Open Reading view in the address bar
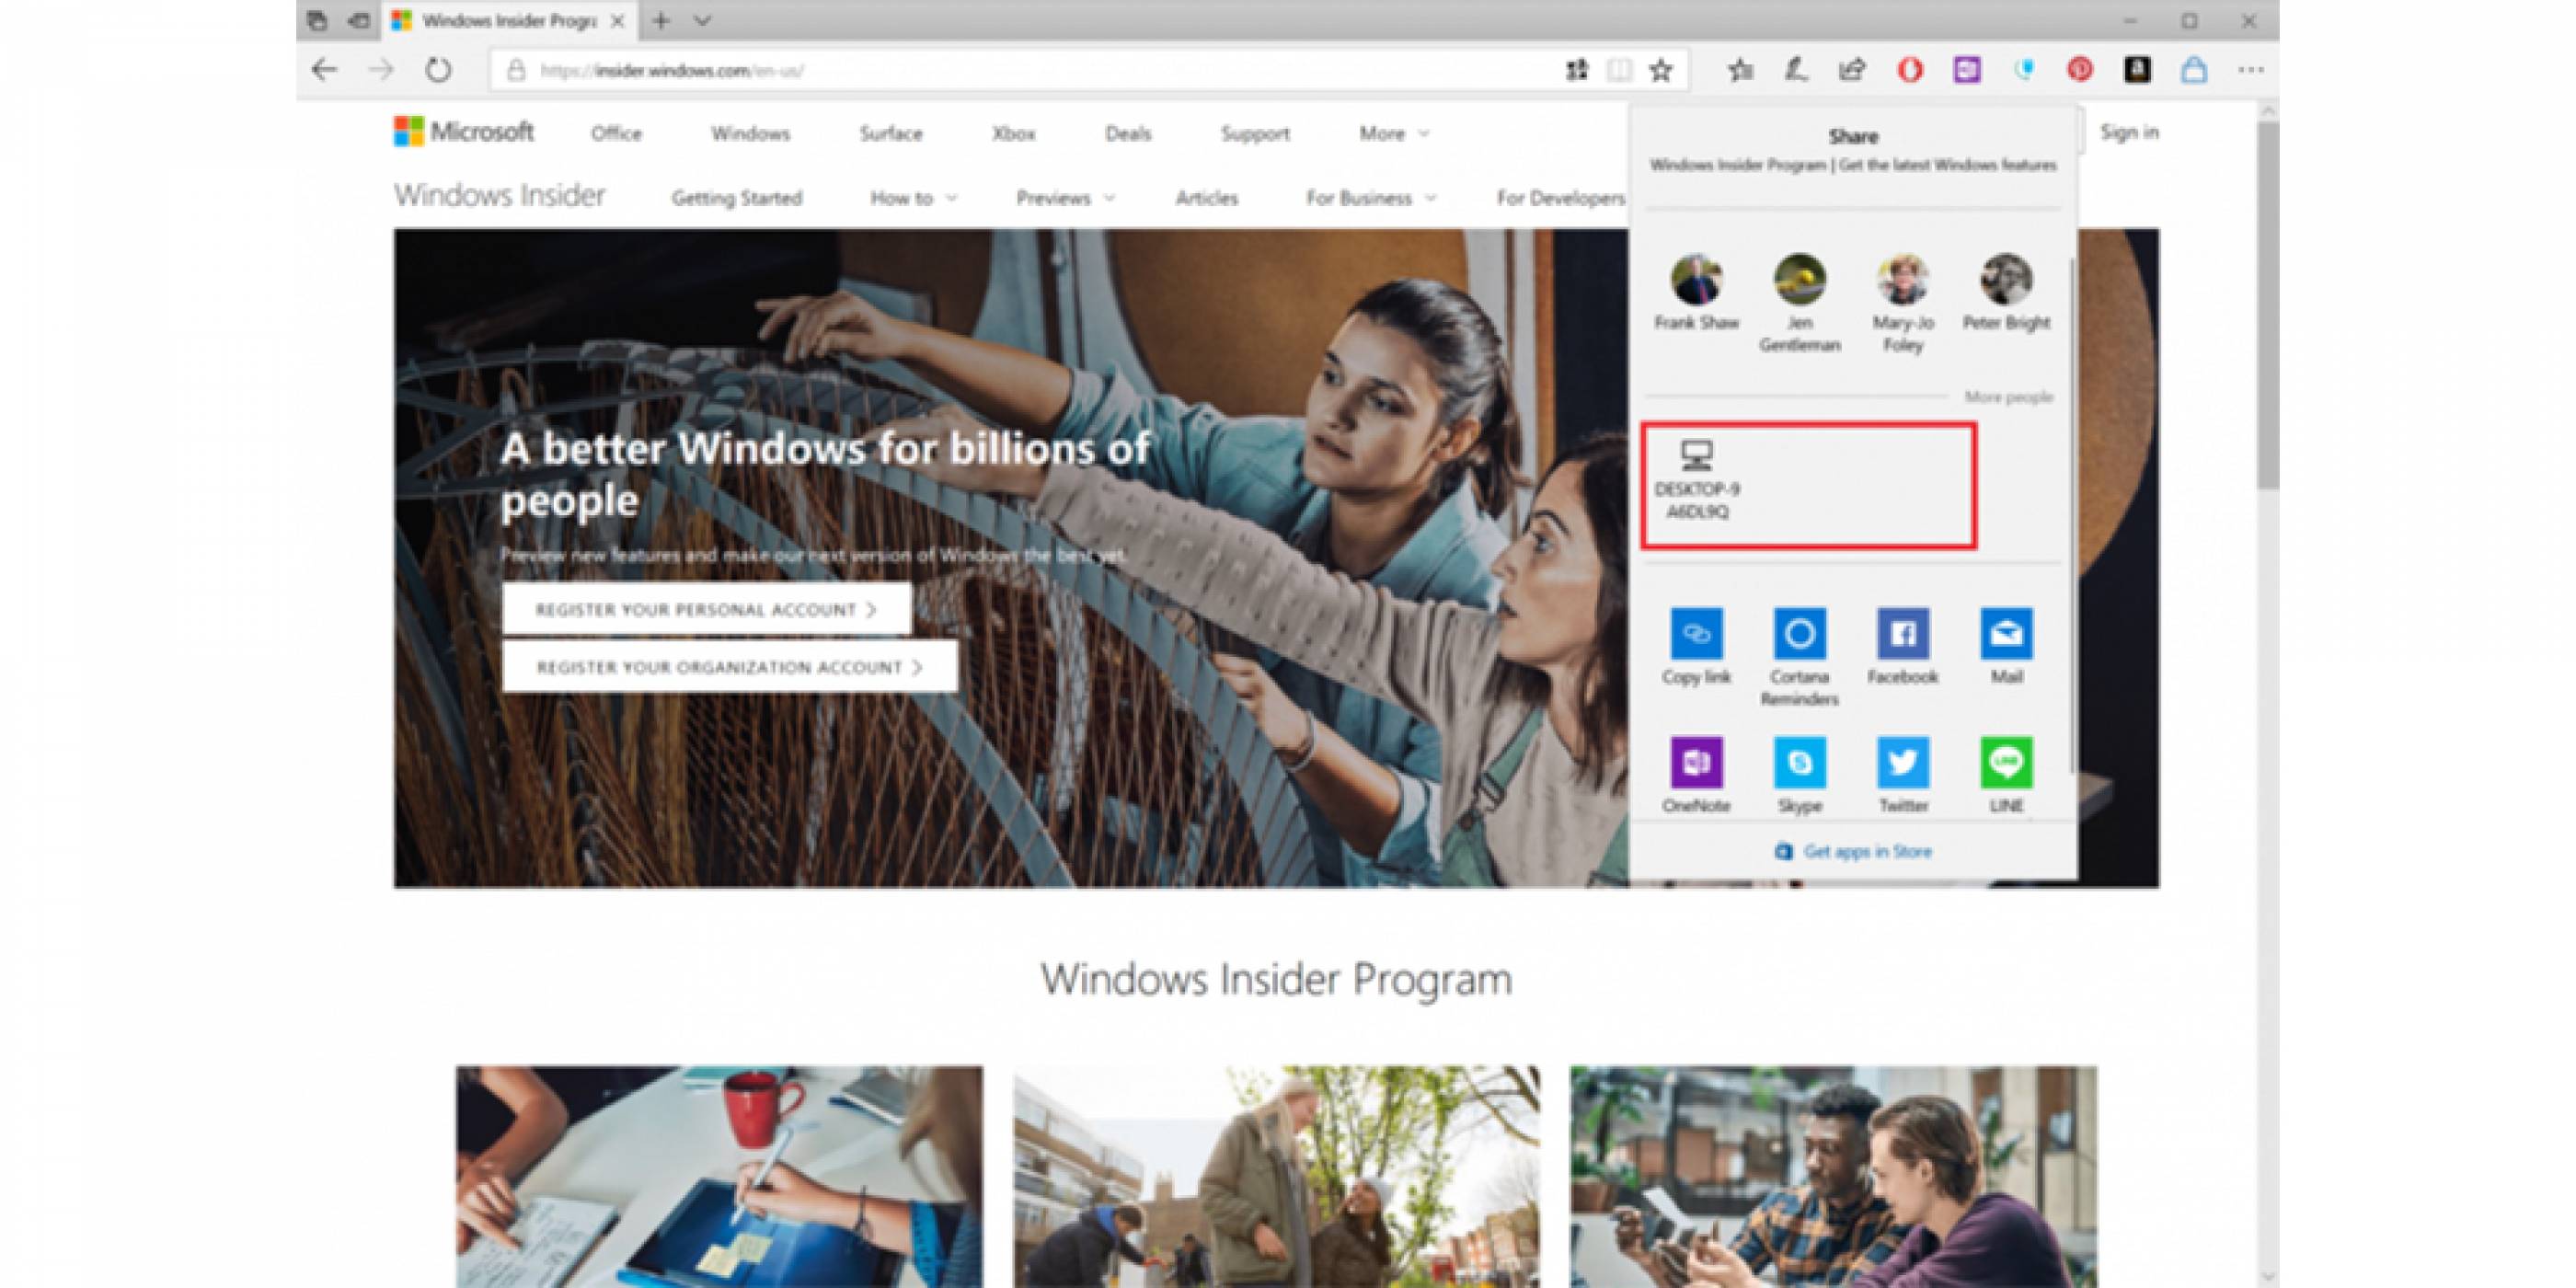The image size is (2576, 1288). [1619, 69]
